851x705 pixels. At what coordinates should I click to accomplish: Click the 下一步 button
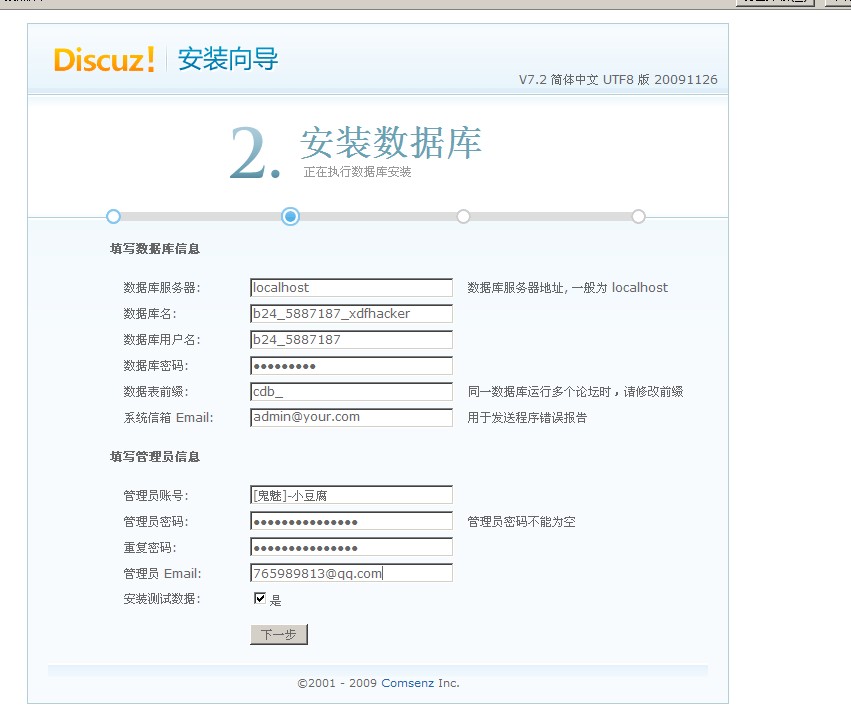click(x=279, y=634)
